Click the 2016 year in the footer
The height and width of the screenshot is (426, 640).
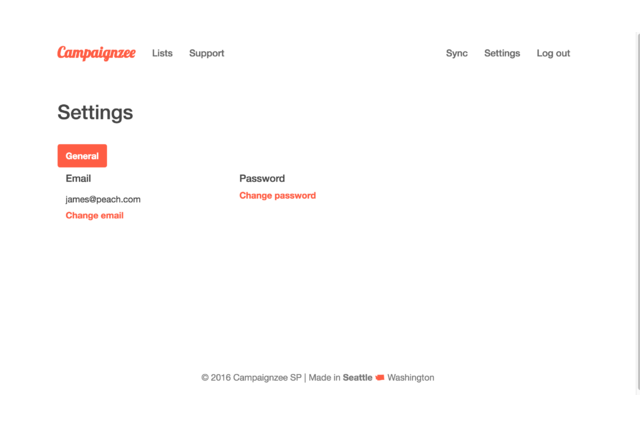(221, 378)
